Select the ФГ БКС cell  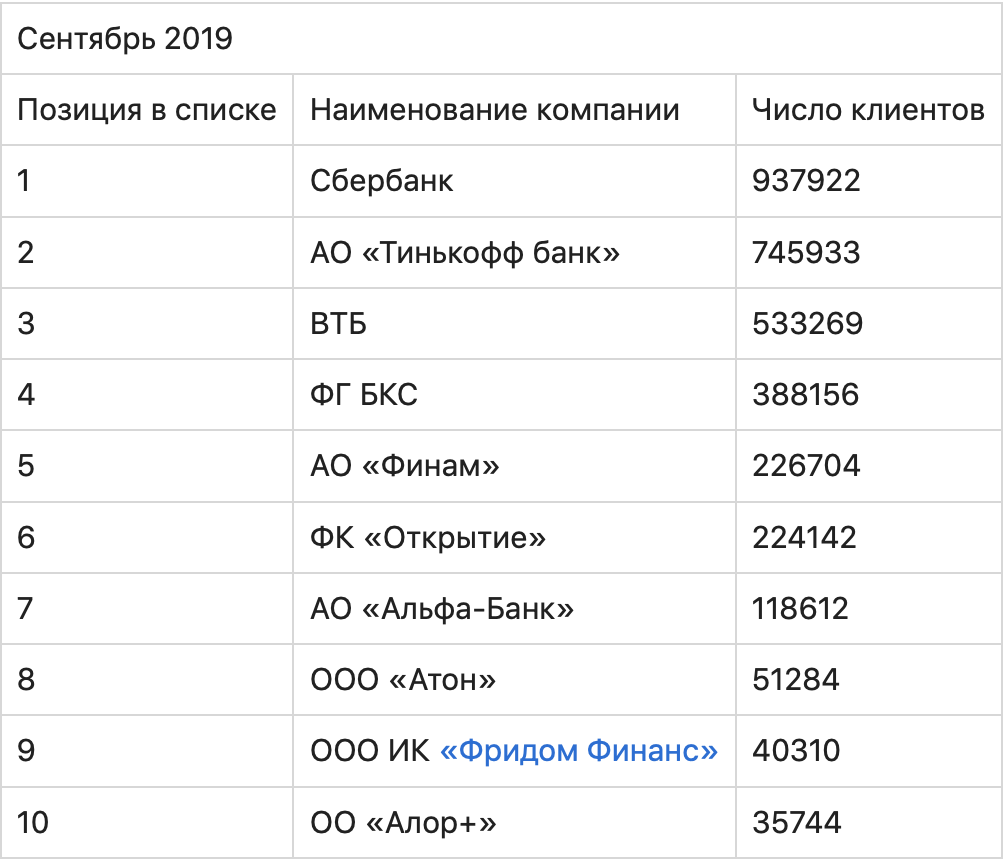pyautogui.click(x=364, y=394)
